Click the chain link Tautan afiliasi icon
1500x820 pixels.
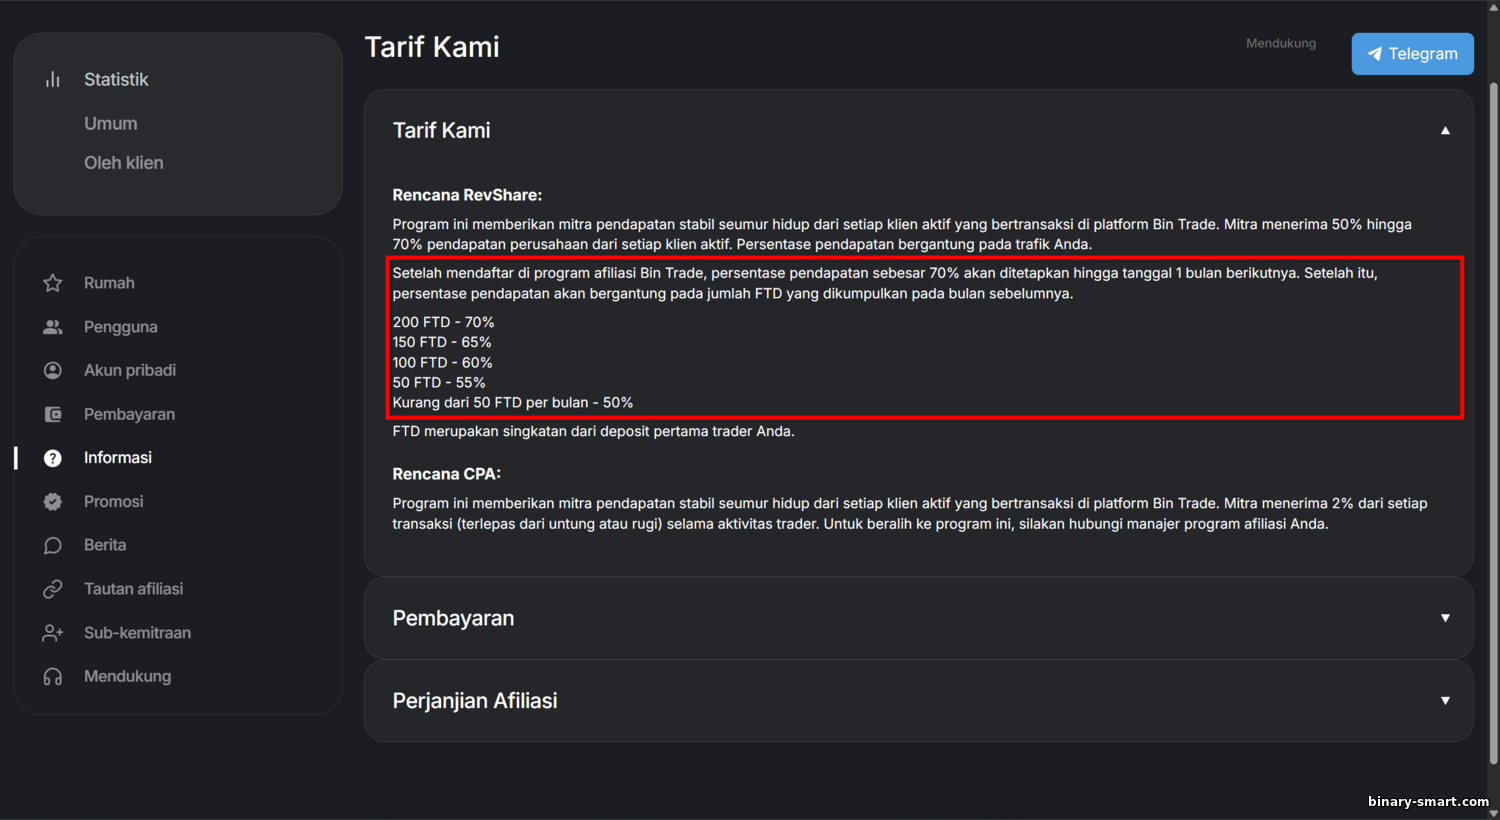pos(53,589)
